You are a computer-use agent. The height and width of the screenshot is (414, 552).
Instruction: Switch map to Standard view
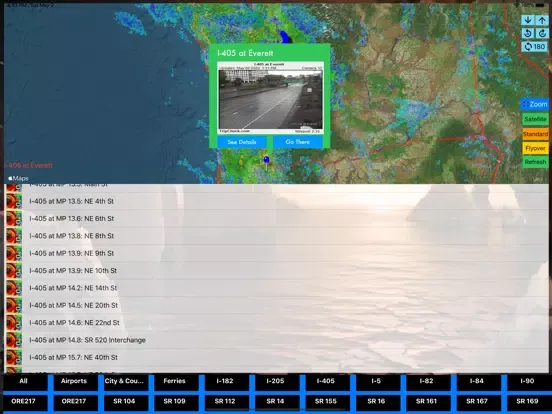click(x=535, y=134)
